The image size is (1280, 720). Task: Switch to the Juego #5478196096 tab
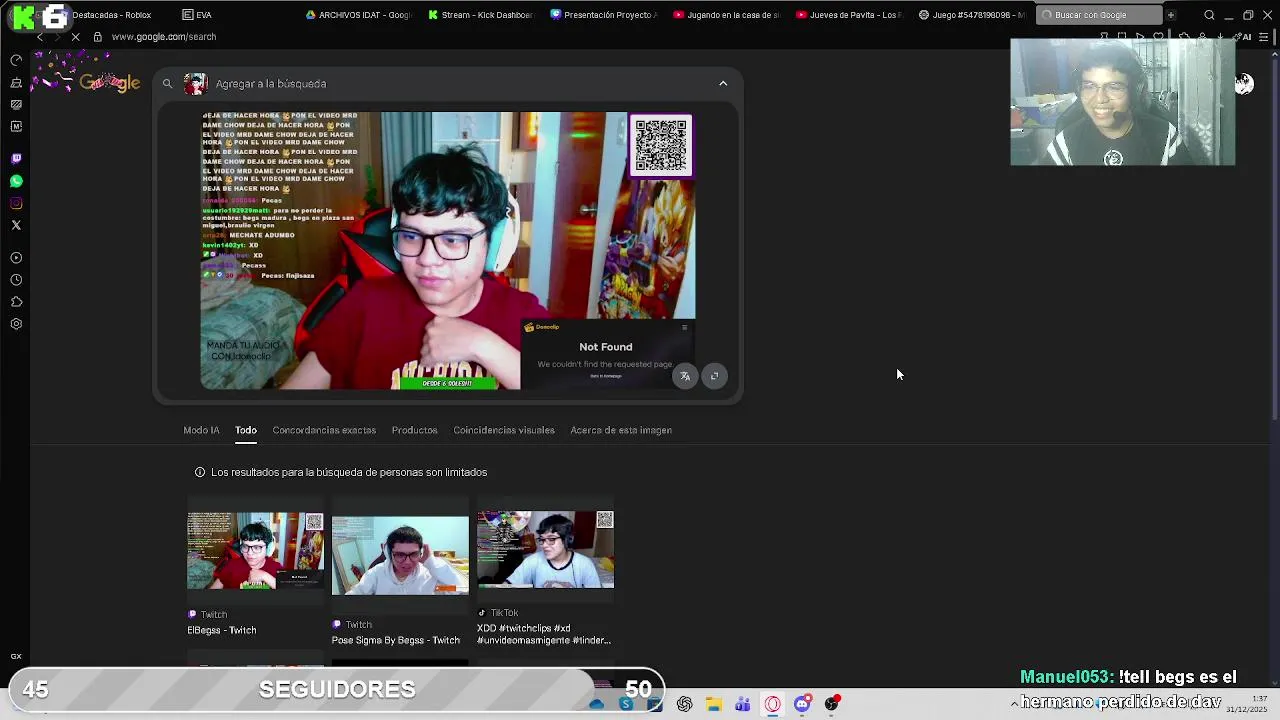(972, 15)
